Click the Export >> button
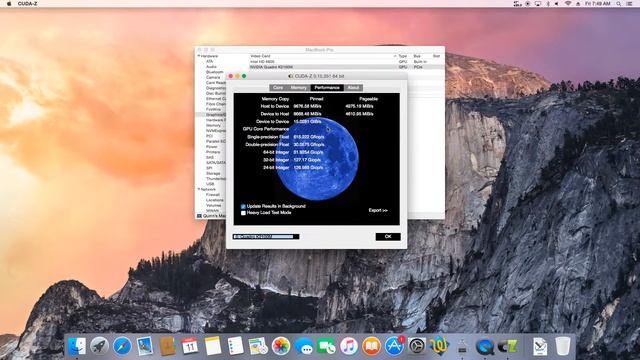Viewport: 640px width, 360px height. tap(378, 211)
